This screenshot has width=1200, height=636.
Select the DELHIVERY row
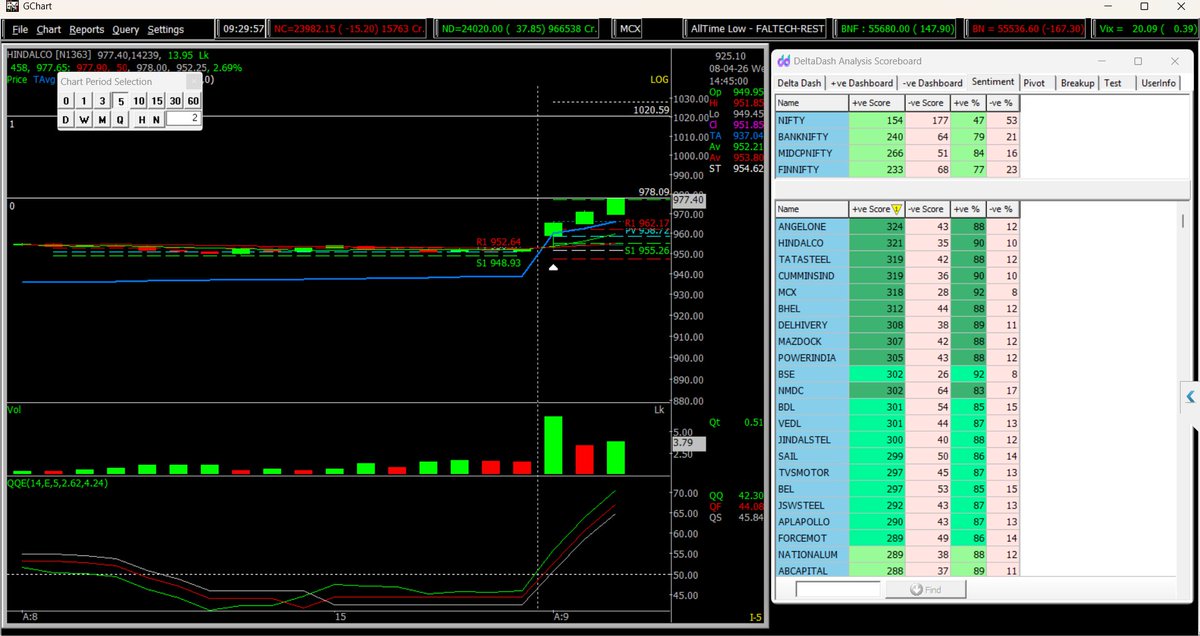click(897, 325)
